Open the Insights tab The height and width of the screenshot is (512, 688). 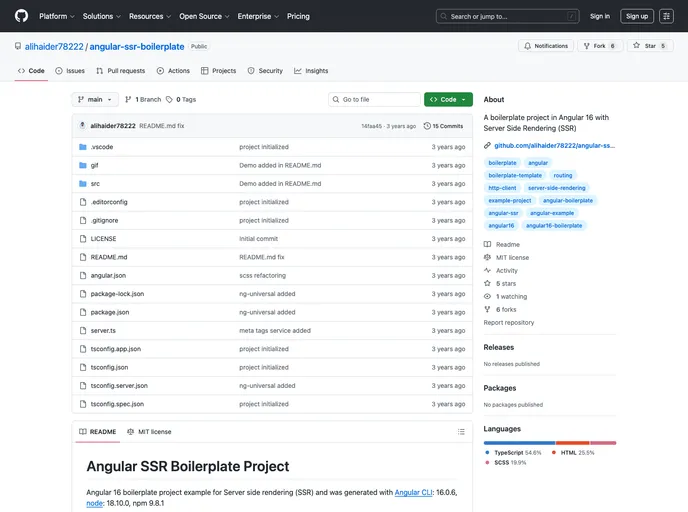point(311,71)
